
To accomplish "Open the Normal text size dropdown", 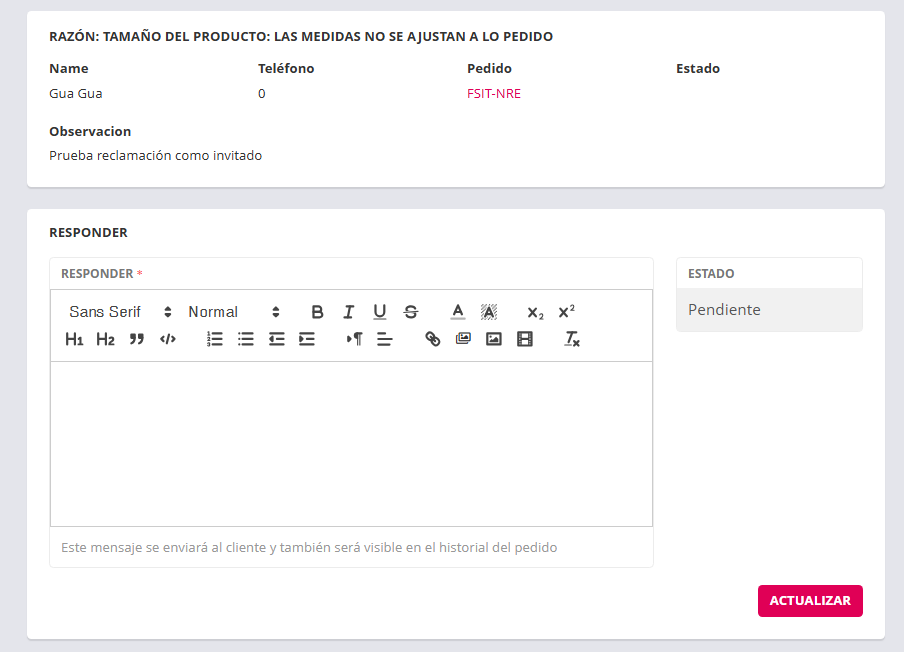I will pos(234,312).
